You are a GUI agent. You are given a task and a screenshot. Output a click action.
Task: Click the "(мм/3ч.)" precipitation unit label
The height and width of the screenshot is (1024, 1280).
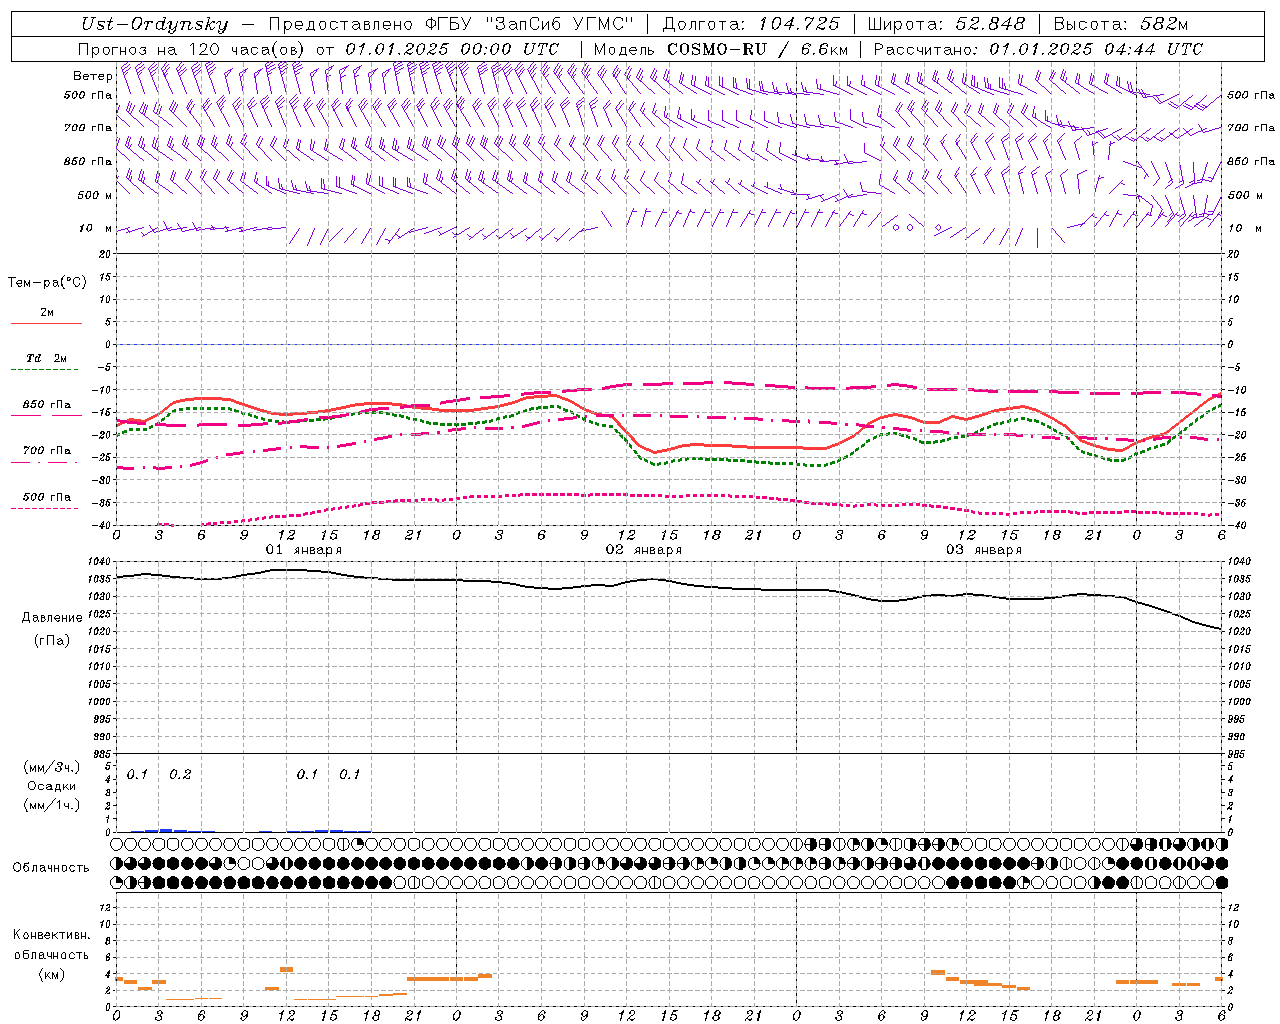(51, 767)
